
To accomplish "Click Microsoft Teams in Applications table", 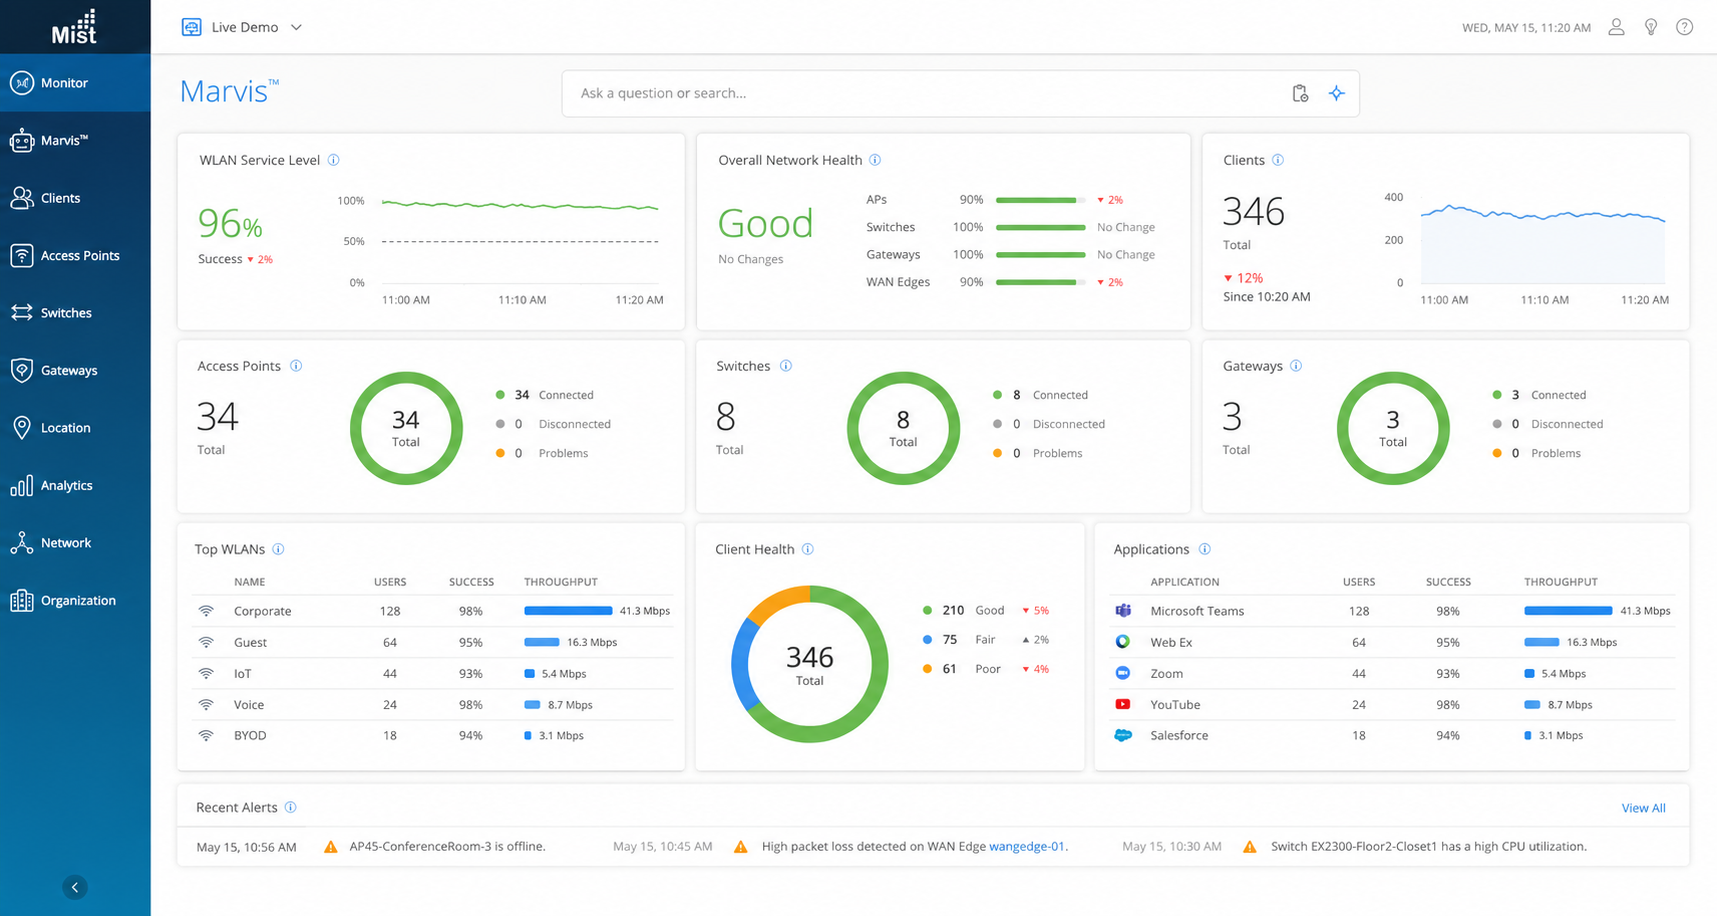I will point(1197,611).
